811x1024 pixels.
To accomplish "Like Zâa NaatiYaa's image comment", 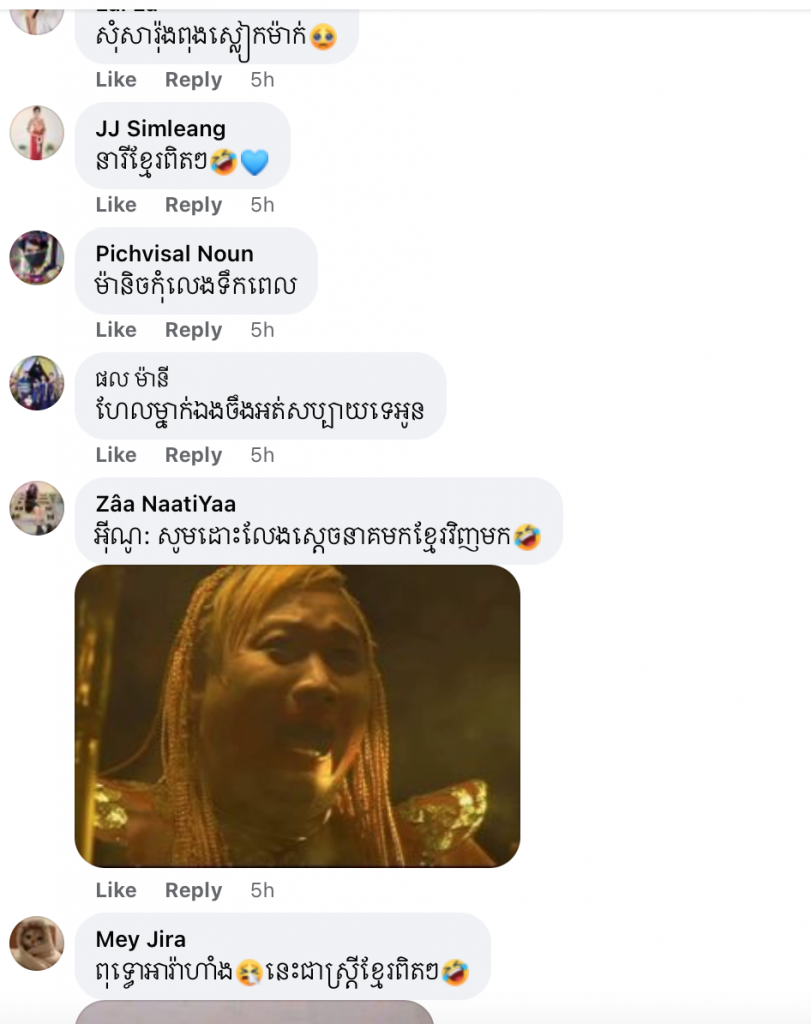I will (x=116, y=891).
